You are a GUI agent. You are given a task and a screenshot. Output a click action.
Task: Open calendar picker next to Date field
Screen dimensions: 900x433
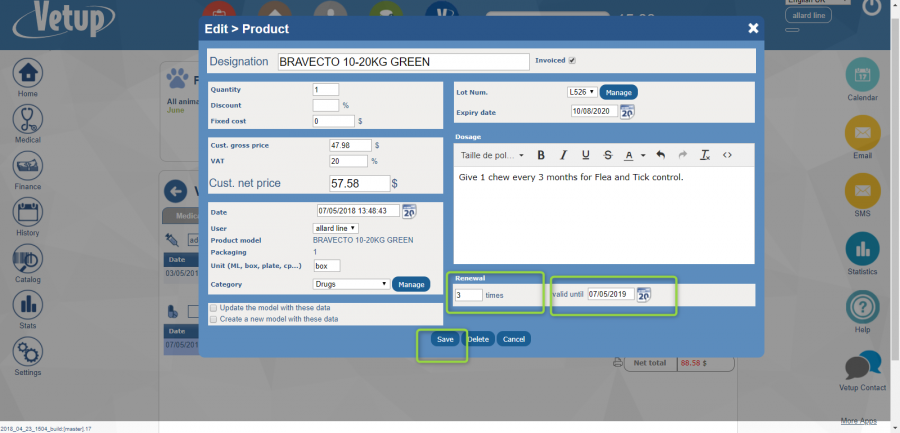point(409,211)
